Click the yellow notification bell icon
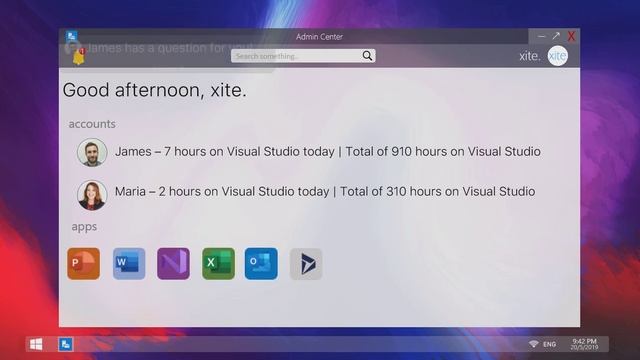640x360 pixels. click(79, 57)
